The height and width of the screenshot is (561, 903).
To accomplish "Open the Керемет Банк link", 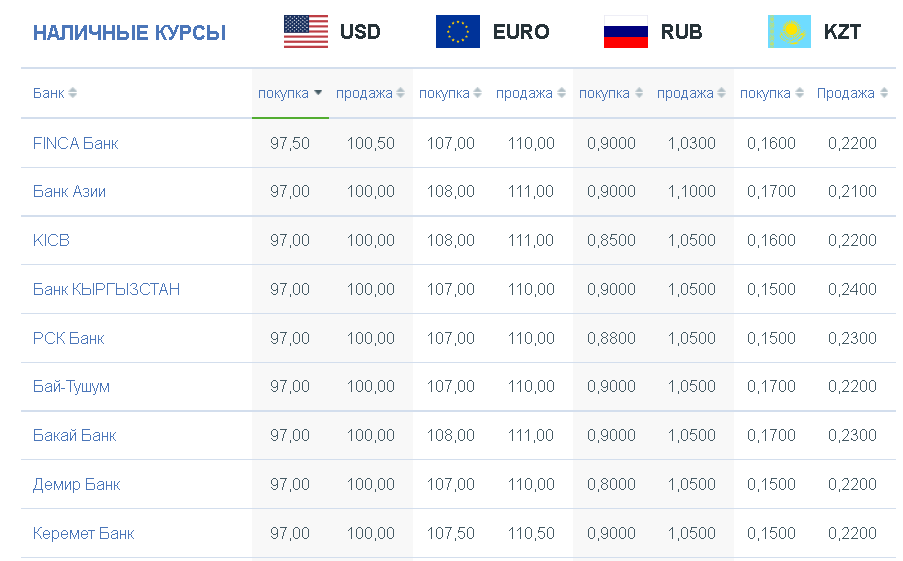I will 84,533.
